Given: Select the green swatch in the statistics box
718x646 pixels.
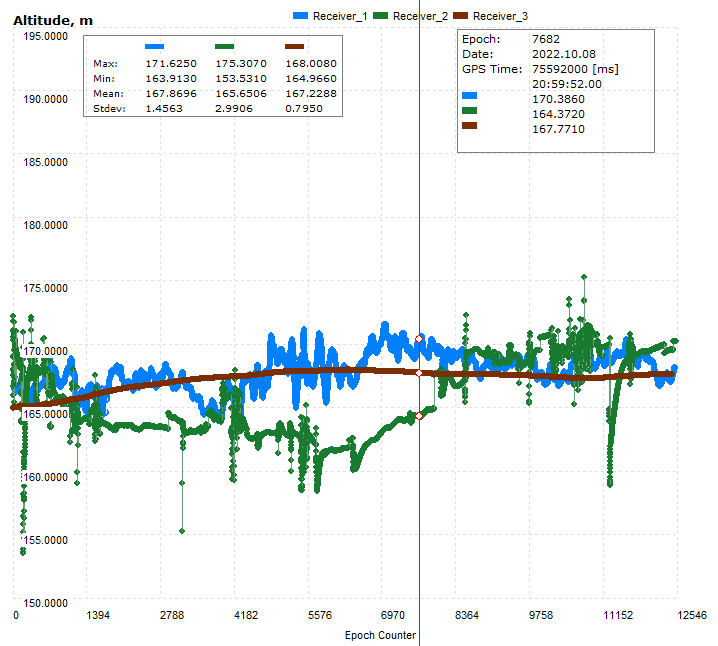Looking at the screenshot, I should [x=225, y=46].
